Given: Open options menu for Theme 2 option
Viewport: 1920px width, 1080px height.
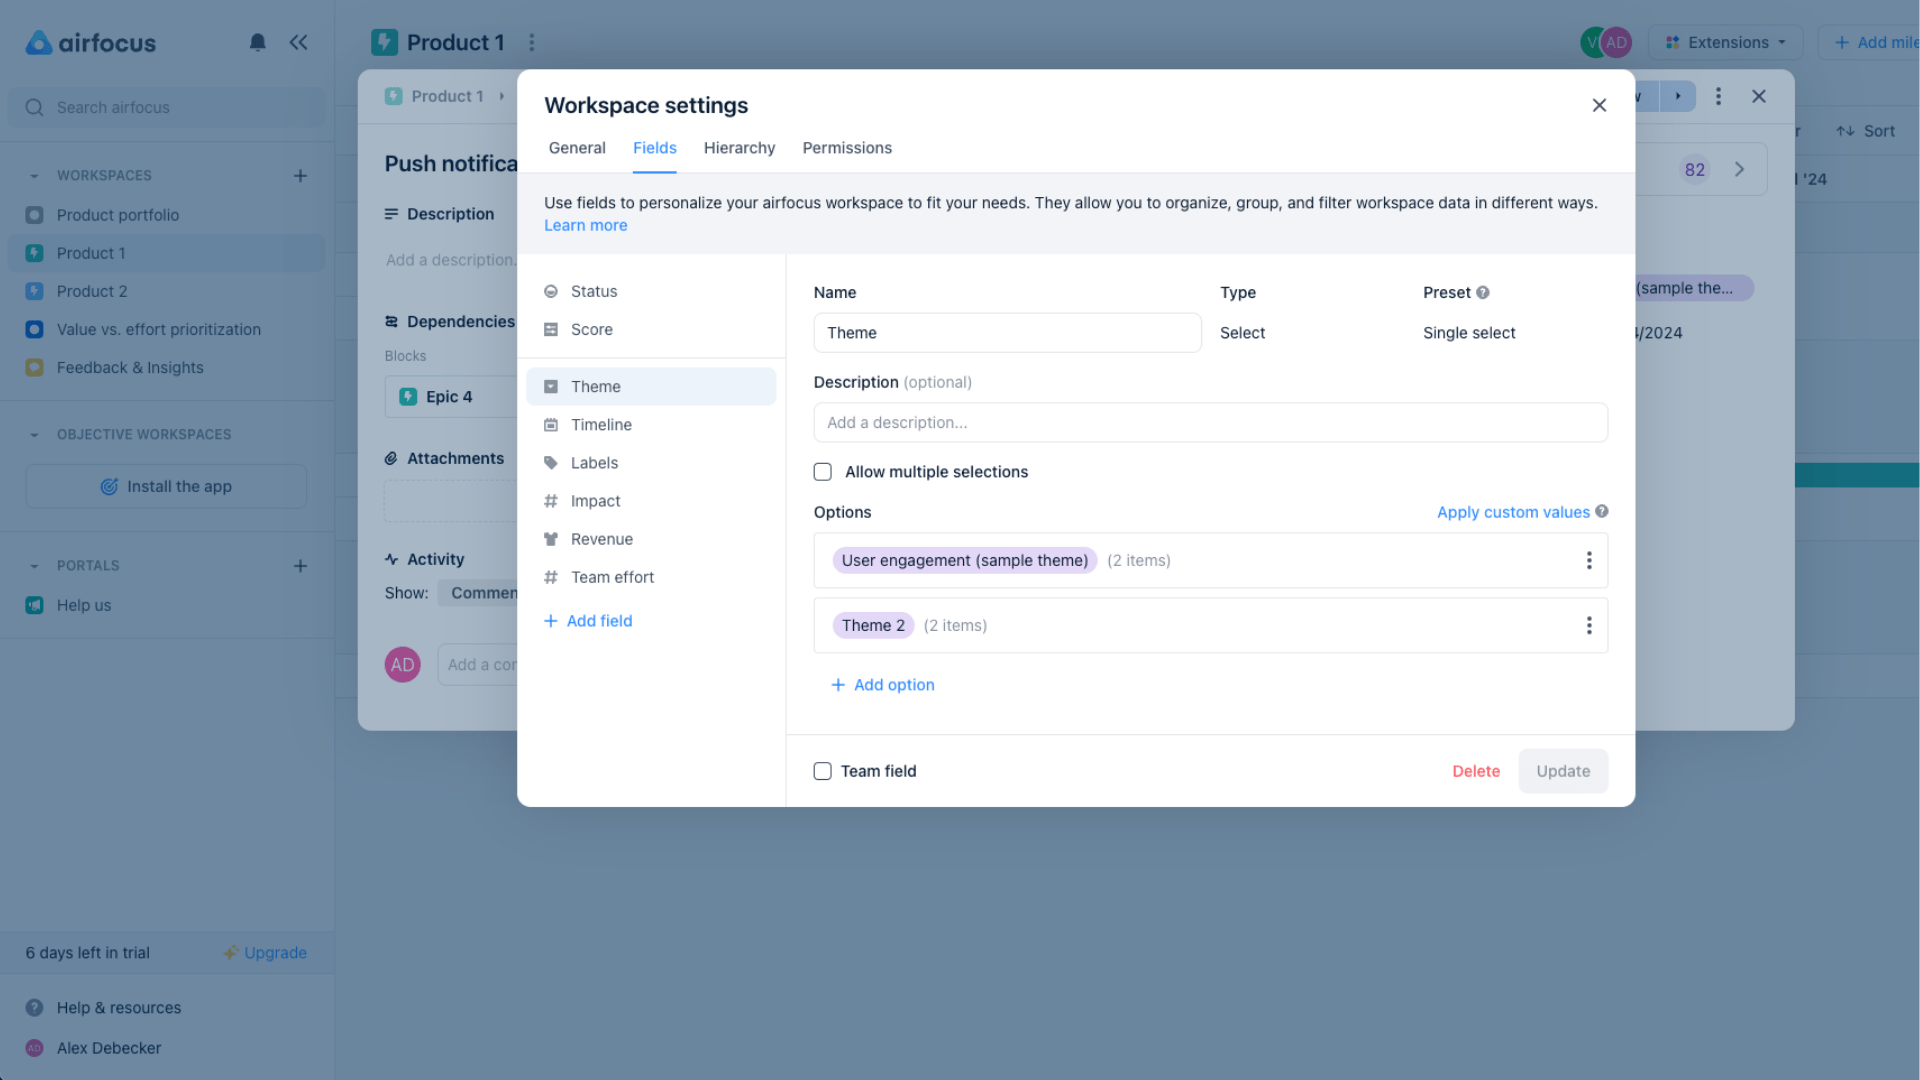Looking at the screenshot, I should click(x=1588, y=625).
